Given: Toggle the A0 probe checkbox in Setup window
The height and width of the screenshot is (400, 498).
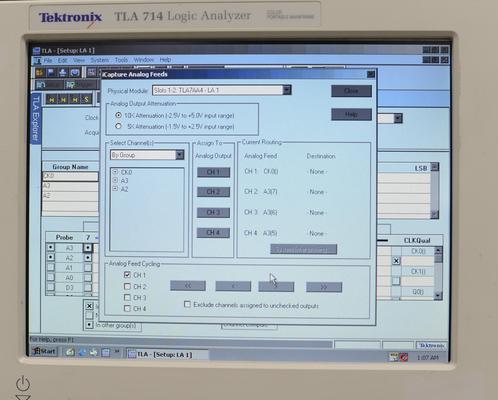Looking at the screenshot, I should 51,277.
